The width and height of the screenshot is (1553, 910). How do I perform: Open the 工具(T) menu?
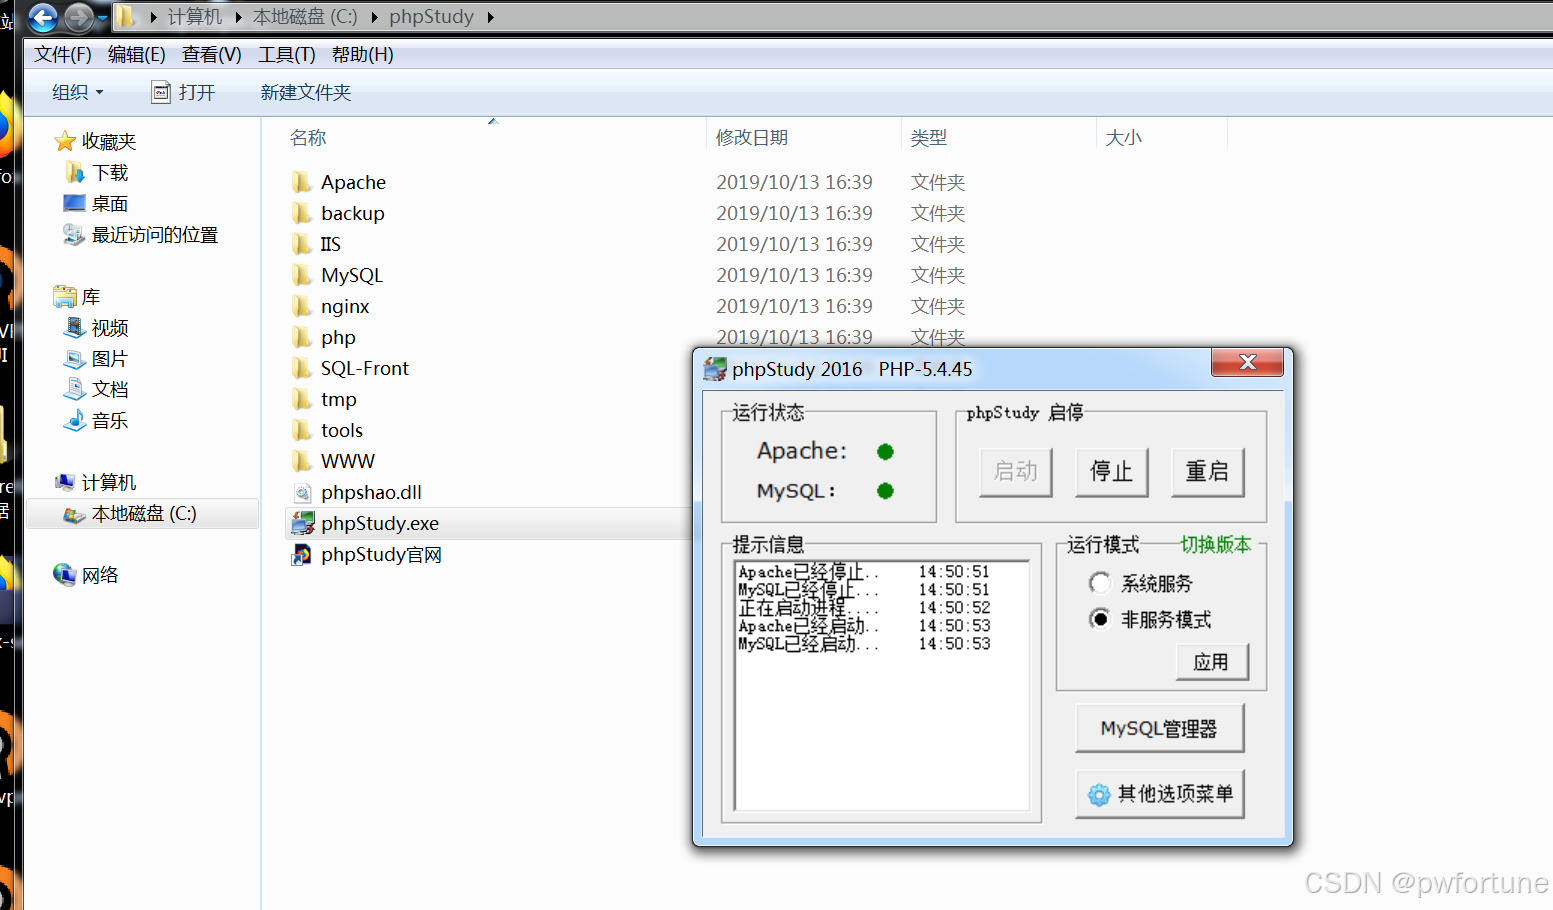287,55
